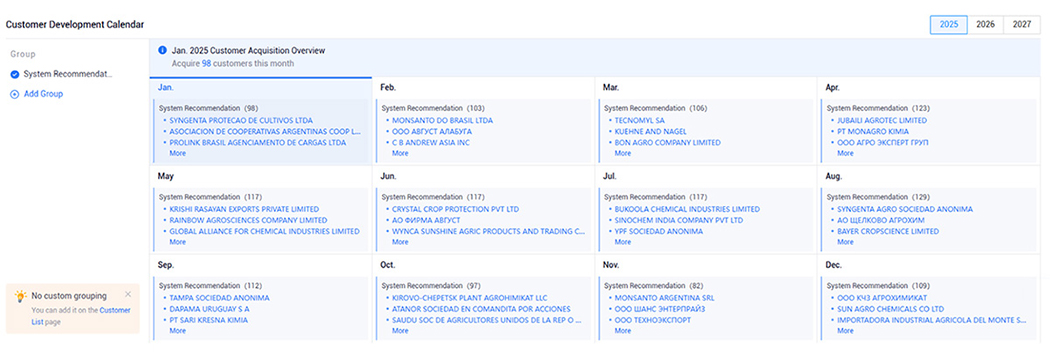
Task: Open the Customer List page link
Action: click(x=81, y=316)
